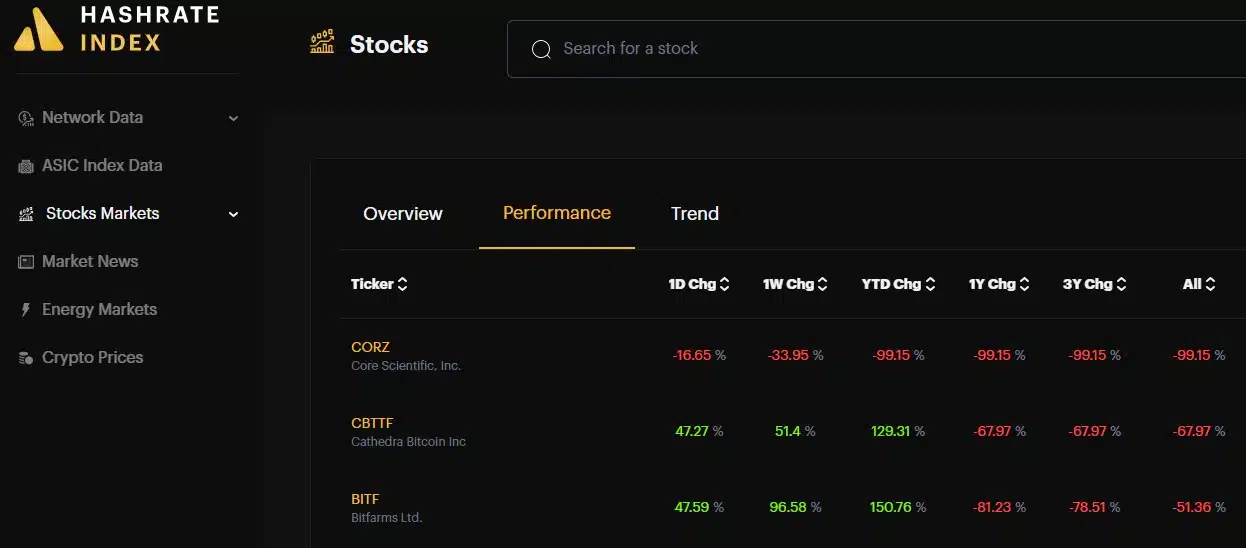Click the Stocks Markets chart icon
1246x548 pixels.
click(26, 214)
